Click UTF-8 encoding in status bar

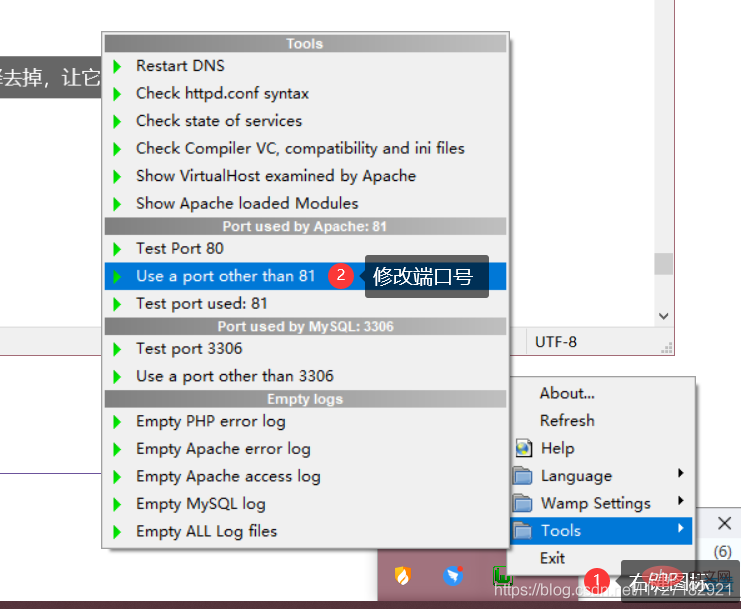556,342
